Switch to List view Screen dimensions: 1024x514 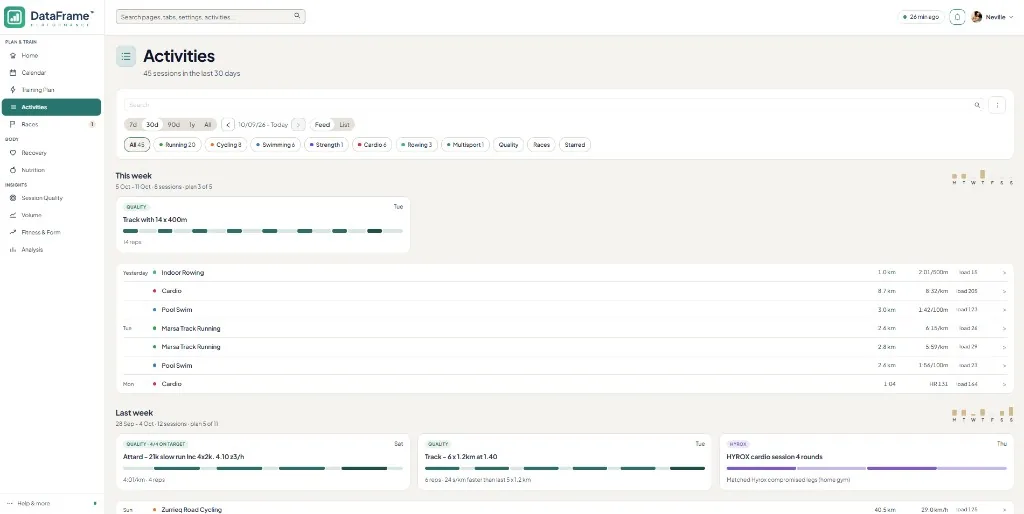tap(344, 125)
